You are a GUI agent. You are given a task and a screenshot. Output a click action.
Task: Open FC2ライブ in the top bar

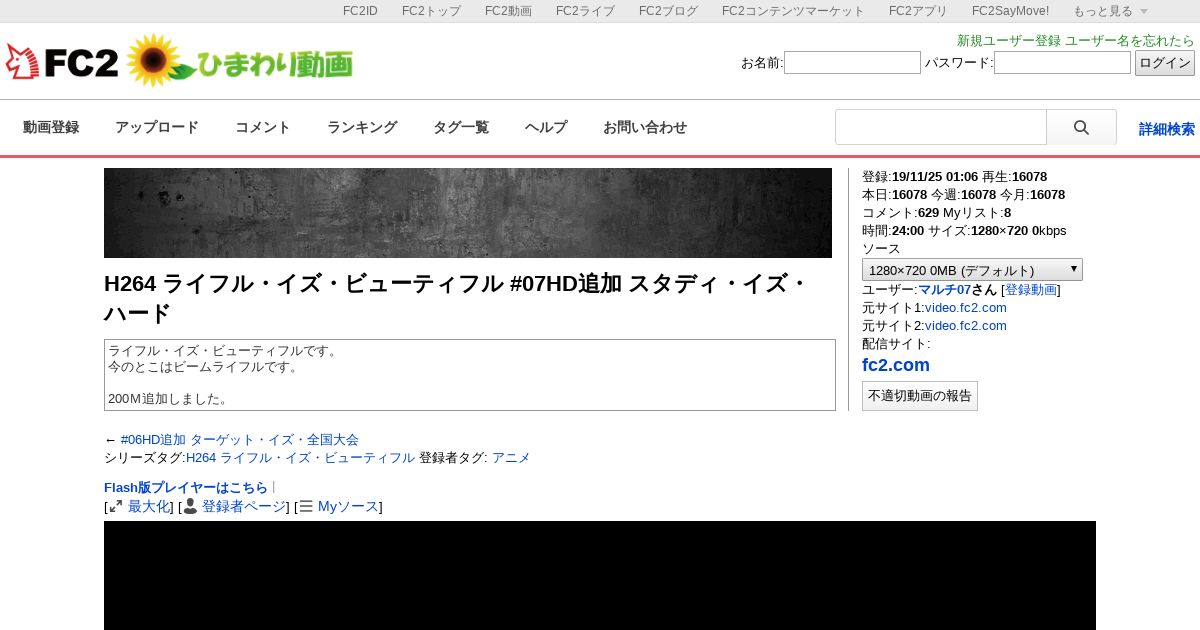pyautogui.click(x=585, y=11)
